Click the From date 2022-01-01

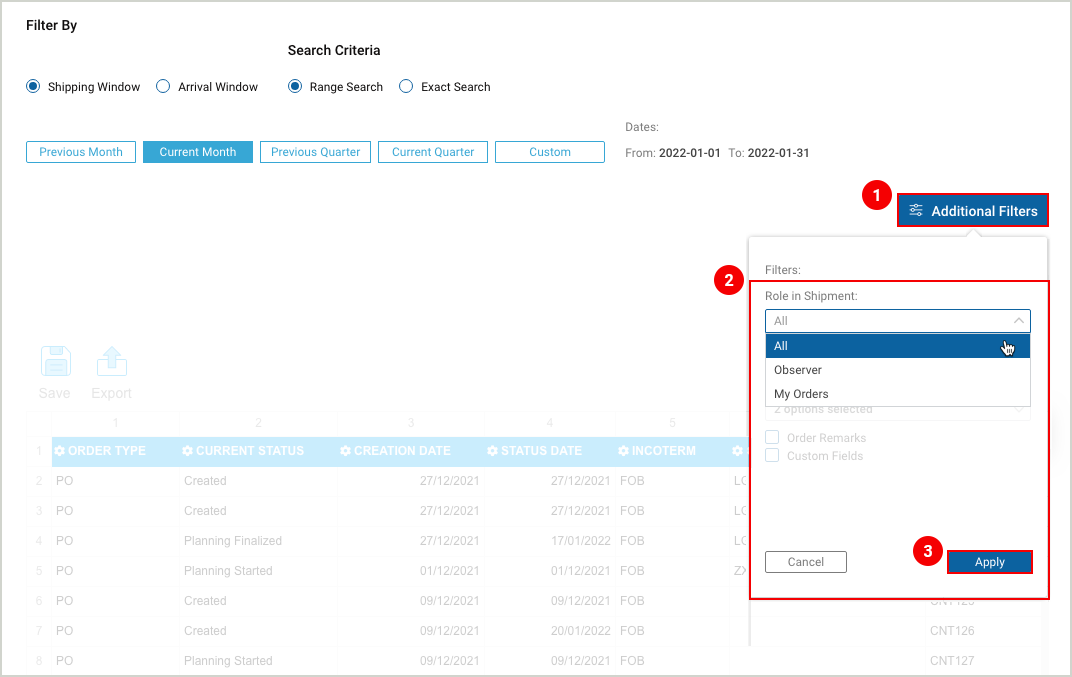[x=689, y=153]
